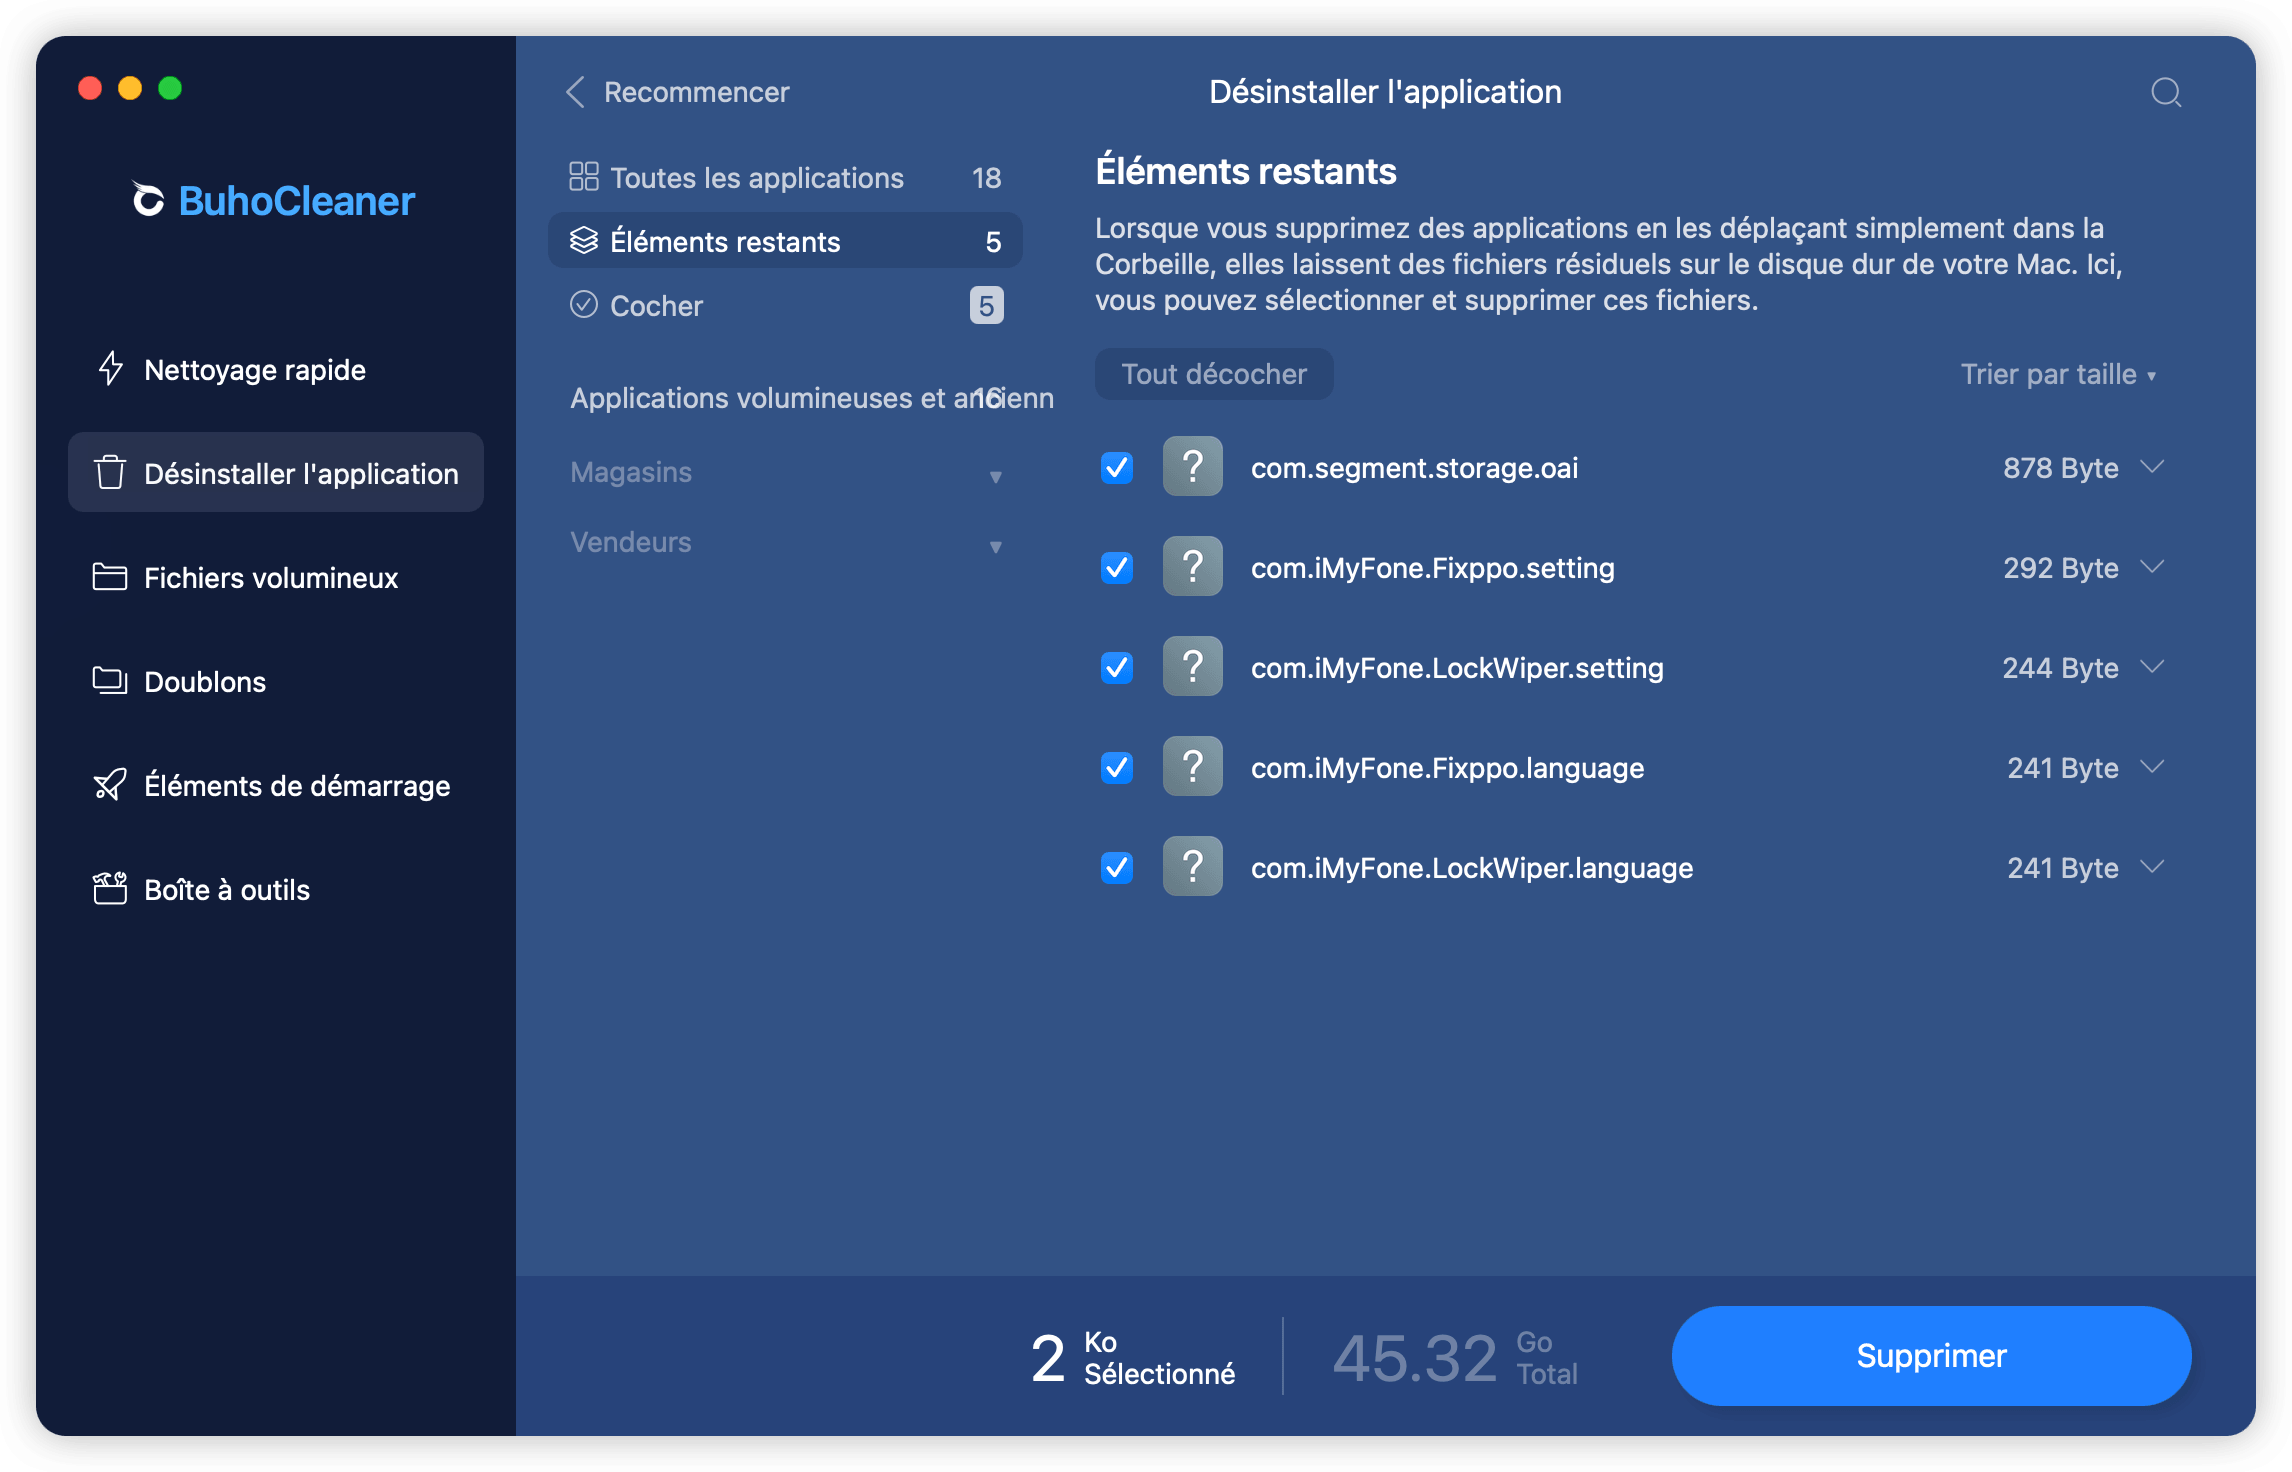Click the com.iMyFone.Fixppo.setting file name
The width and height of the screenshot is (2292, 1472).
point(1432,567)
